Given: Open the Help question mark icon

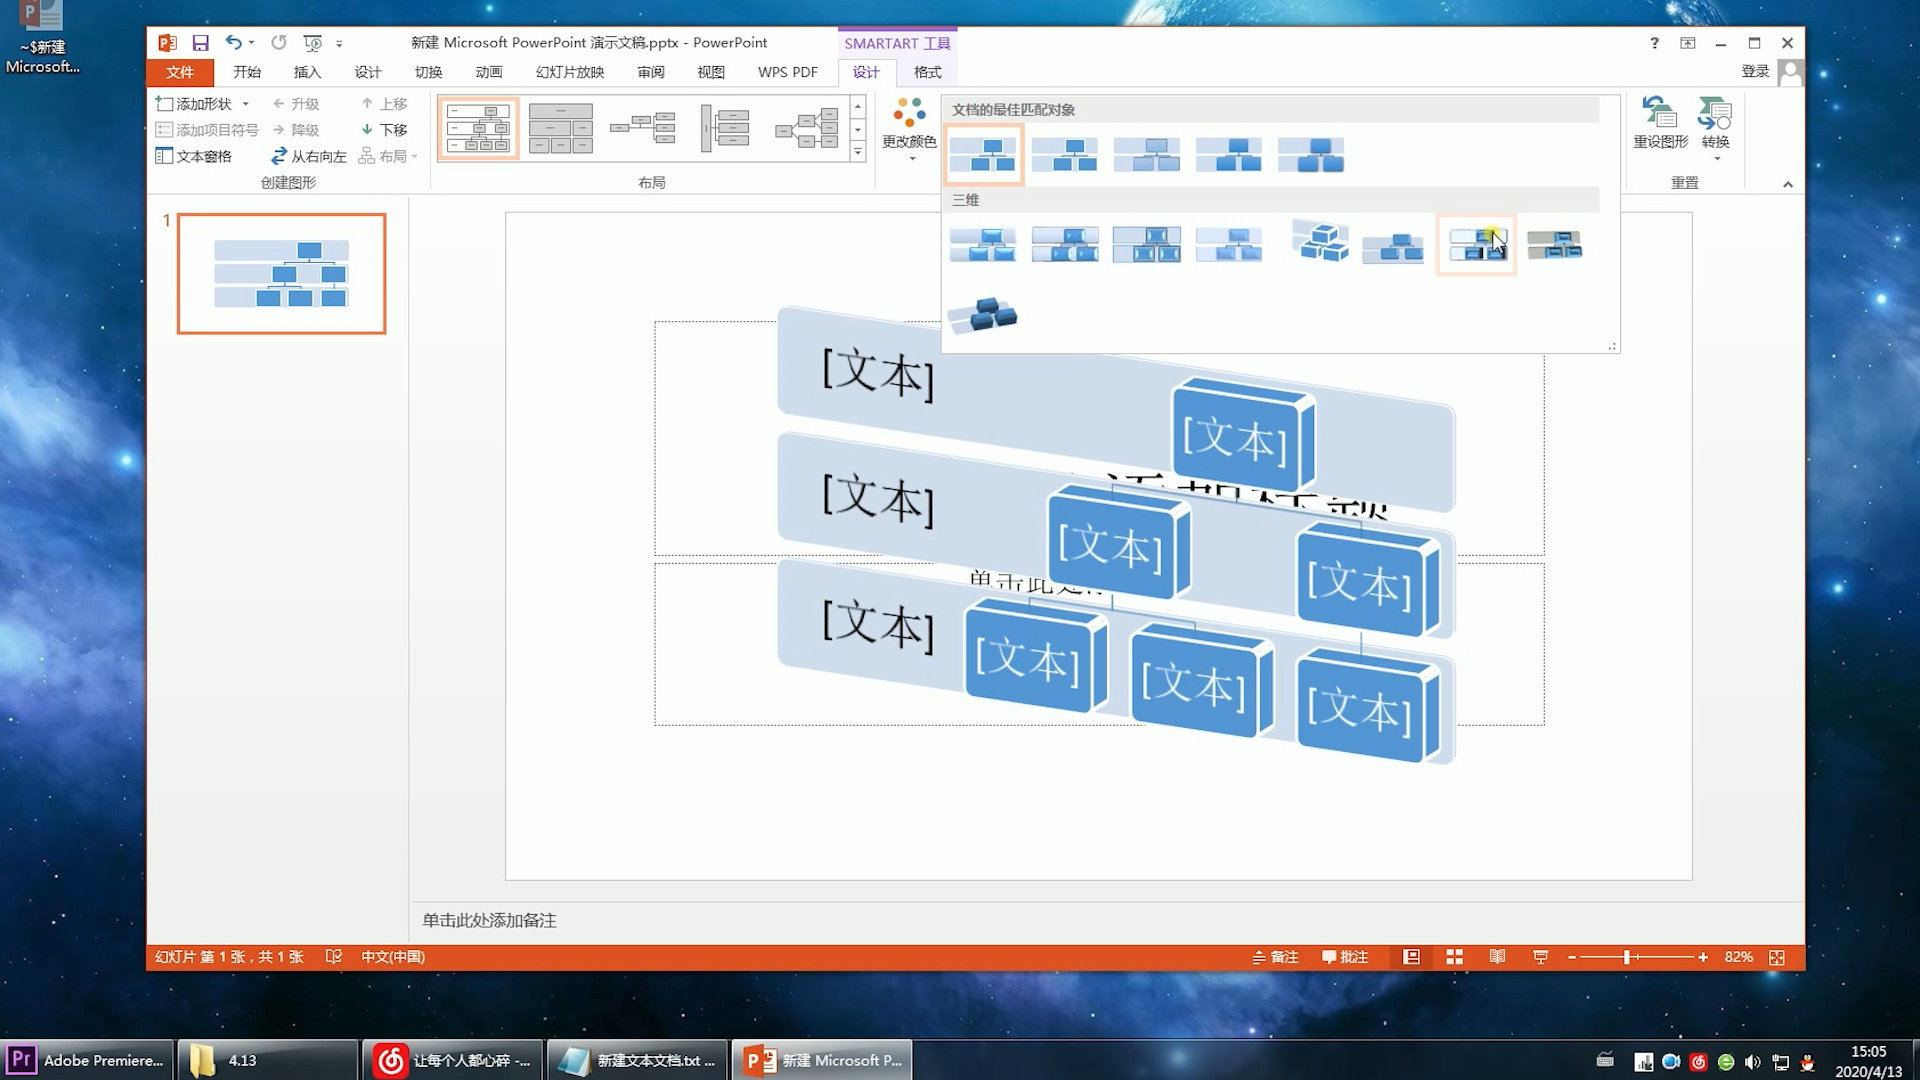Looking at the screenshot, I should click(1654, 43).
